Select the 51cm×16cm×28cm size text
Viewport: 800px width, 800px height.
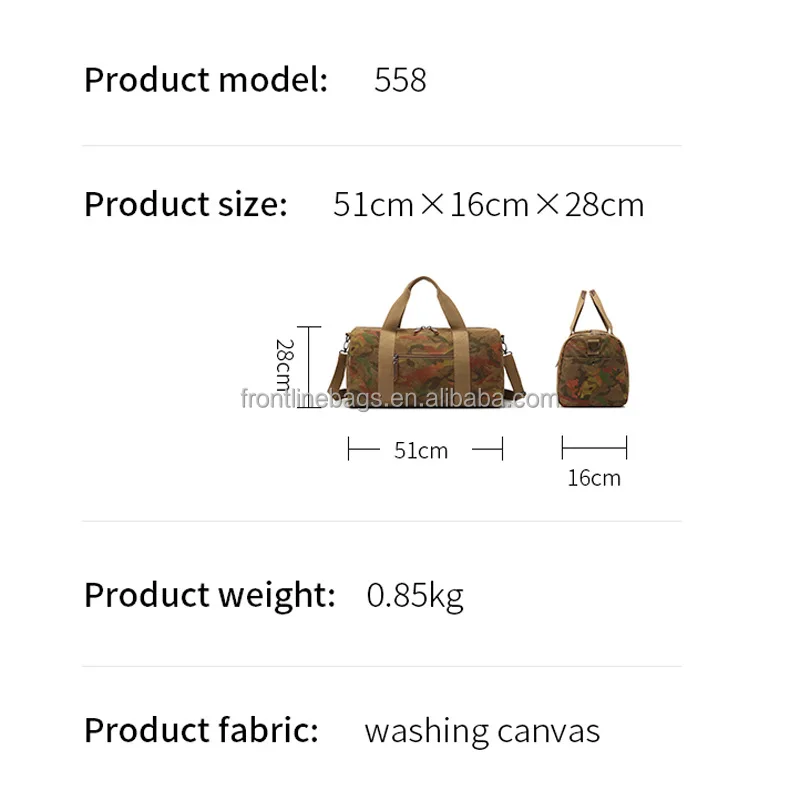pyautogui.click(x=488, y=205)
